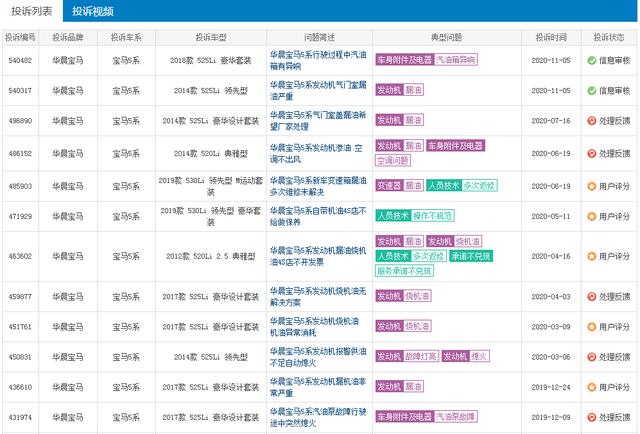Click model 2014款 520Li 典雅型
This screenshot has height=434, width=640.
[211, 154]
